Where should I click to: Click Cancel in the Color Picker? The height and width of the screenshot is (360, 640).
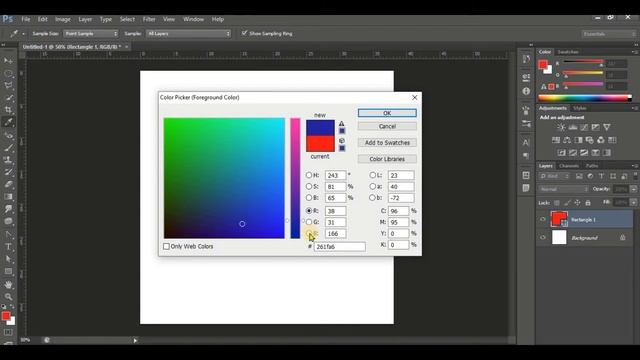387,127
